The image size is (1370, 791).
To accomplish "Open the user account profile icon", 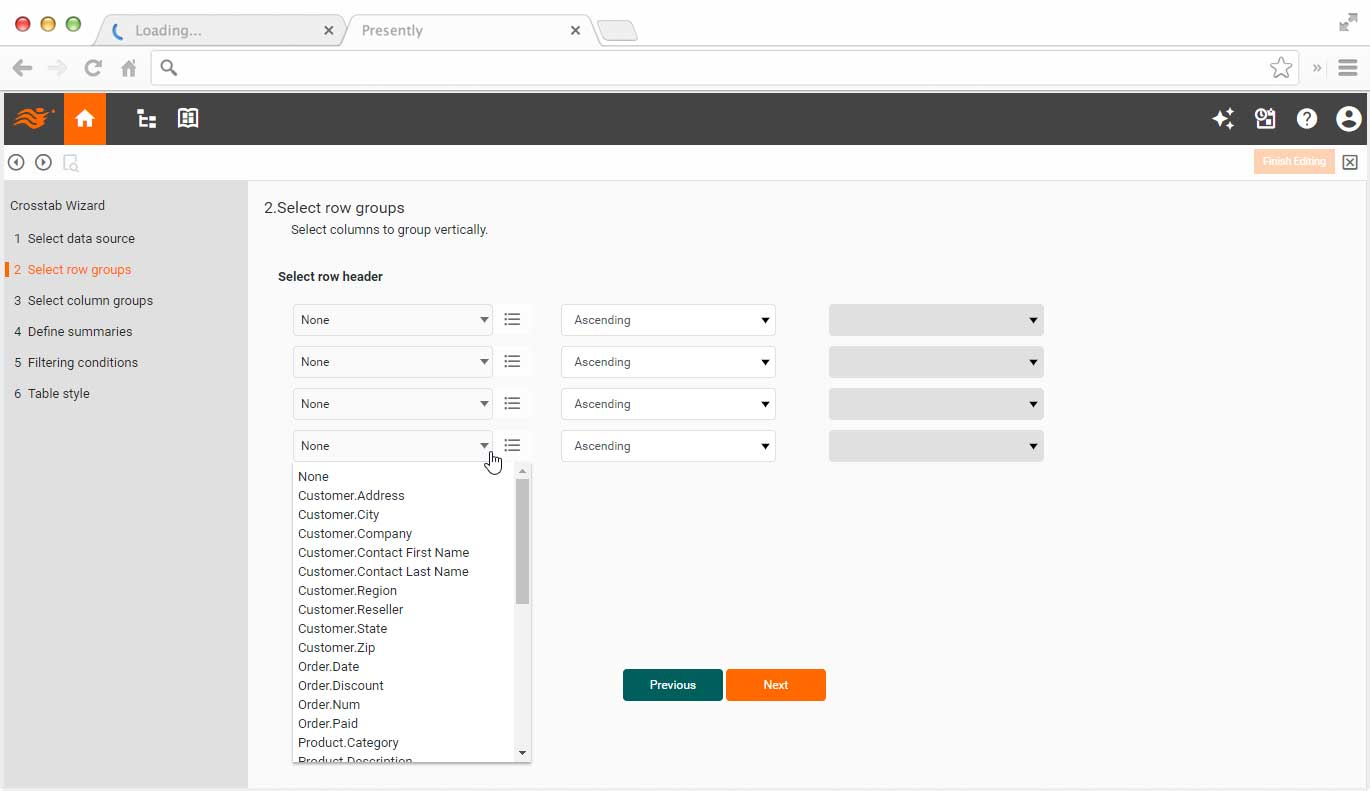I will pyautogui.click(x=1348, y=119).
